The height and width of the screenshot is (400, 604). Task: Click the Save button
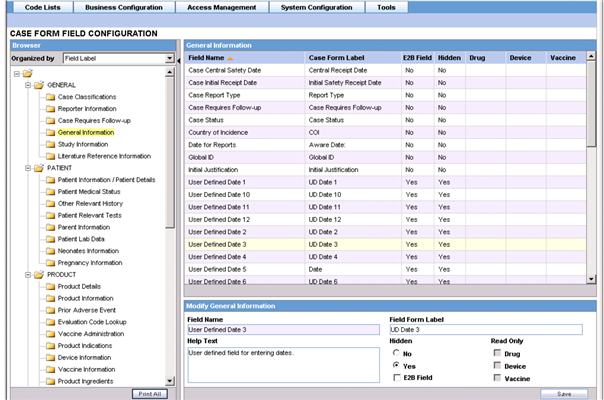(564, 394)
